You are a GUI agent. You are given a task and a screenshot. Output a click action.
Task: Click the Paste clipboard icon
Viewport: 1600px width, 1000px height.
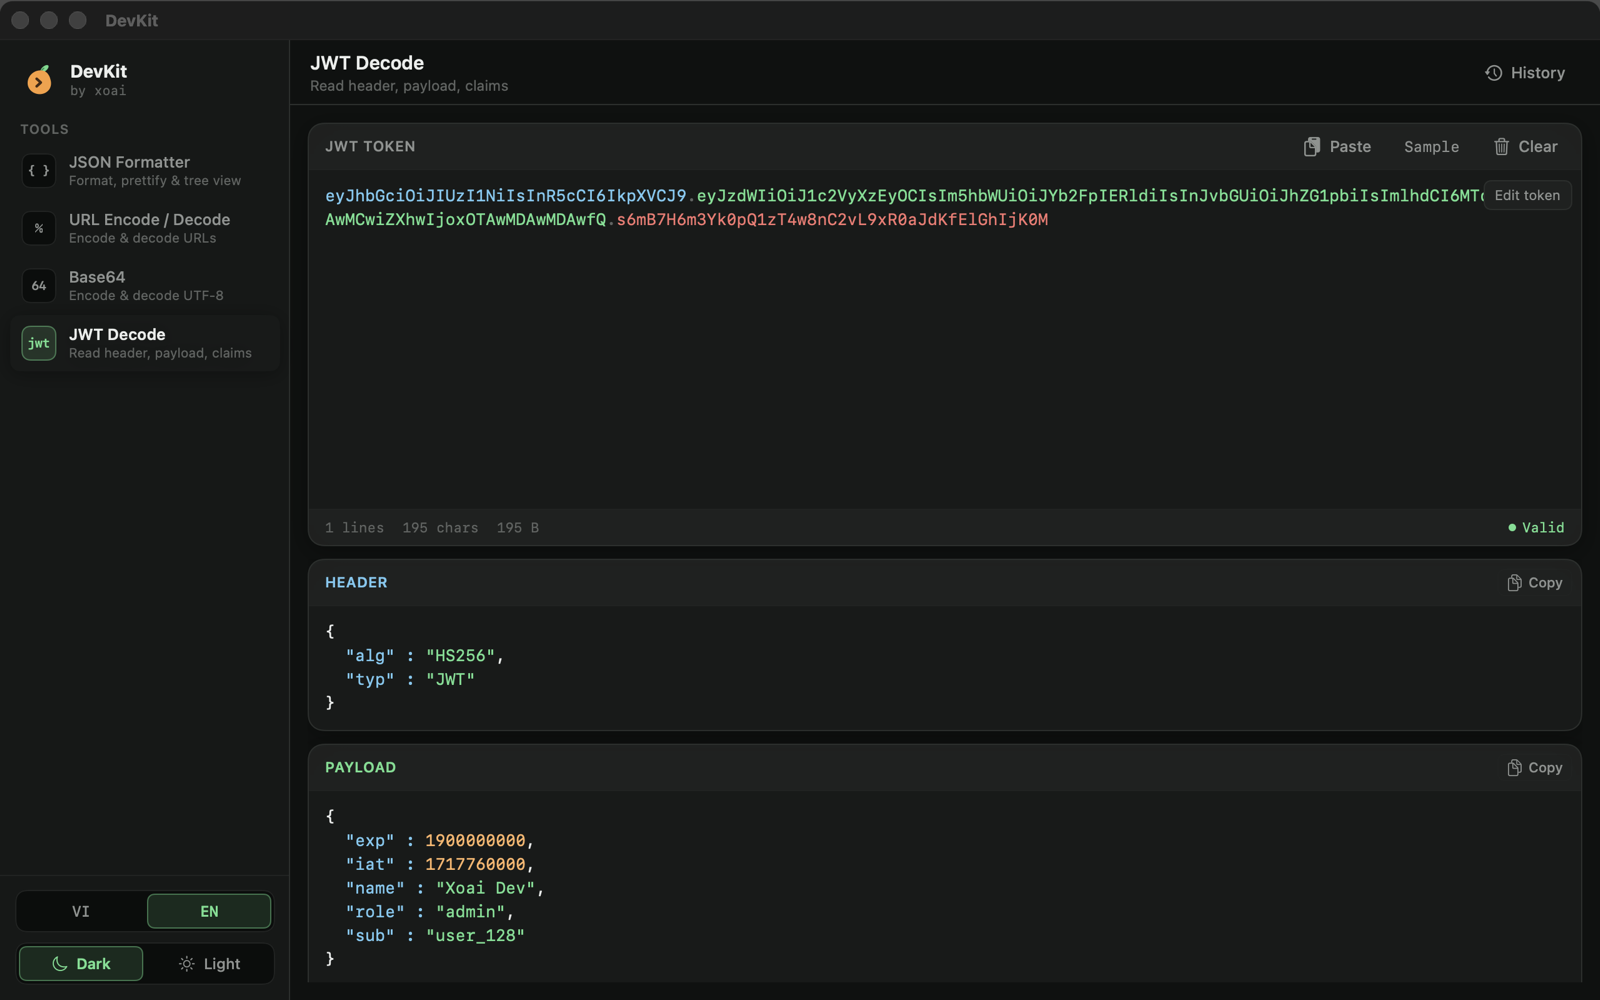pos(1312,147)
